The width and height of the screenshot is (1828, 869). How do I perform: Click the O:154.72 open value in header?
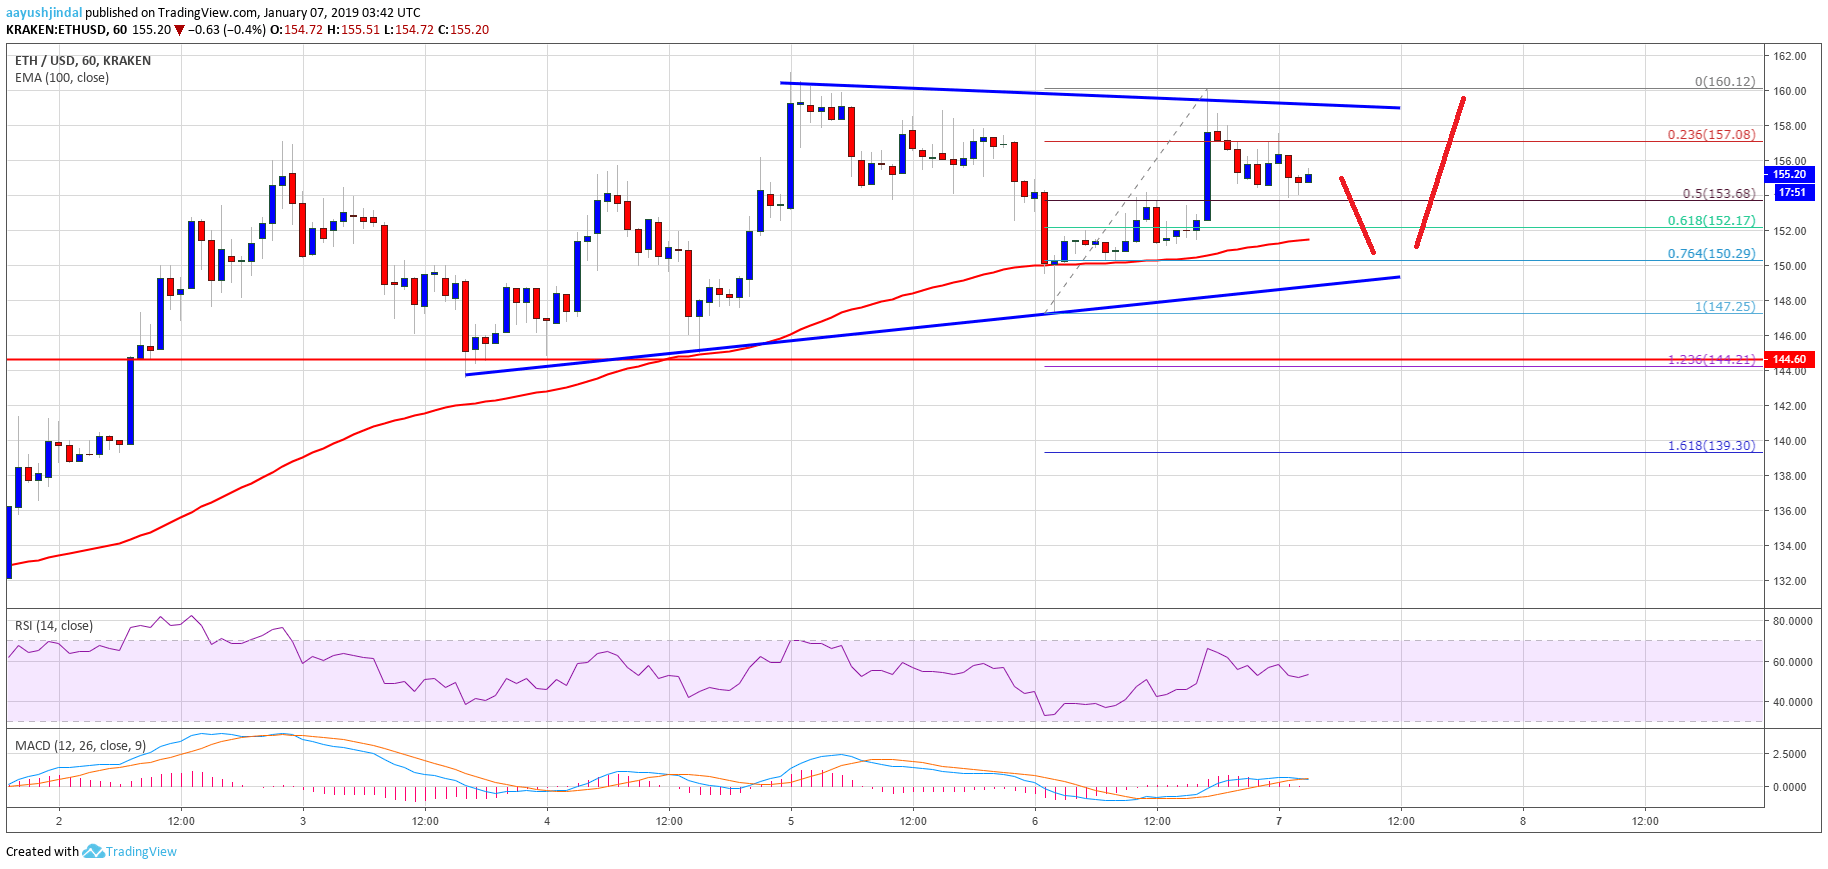297,30
